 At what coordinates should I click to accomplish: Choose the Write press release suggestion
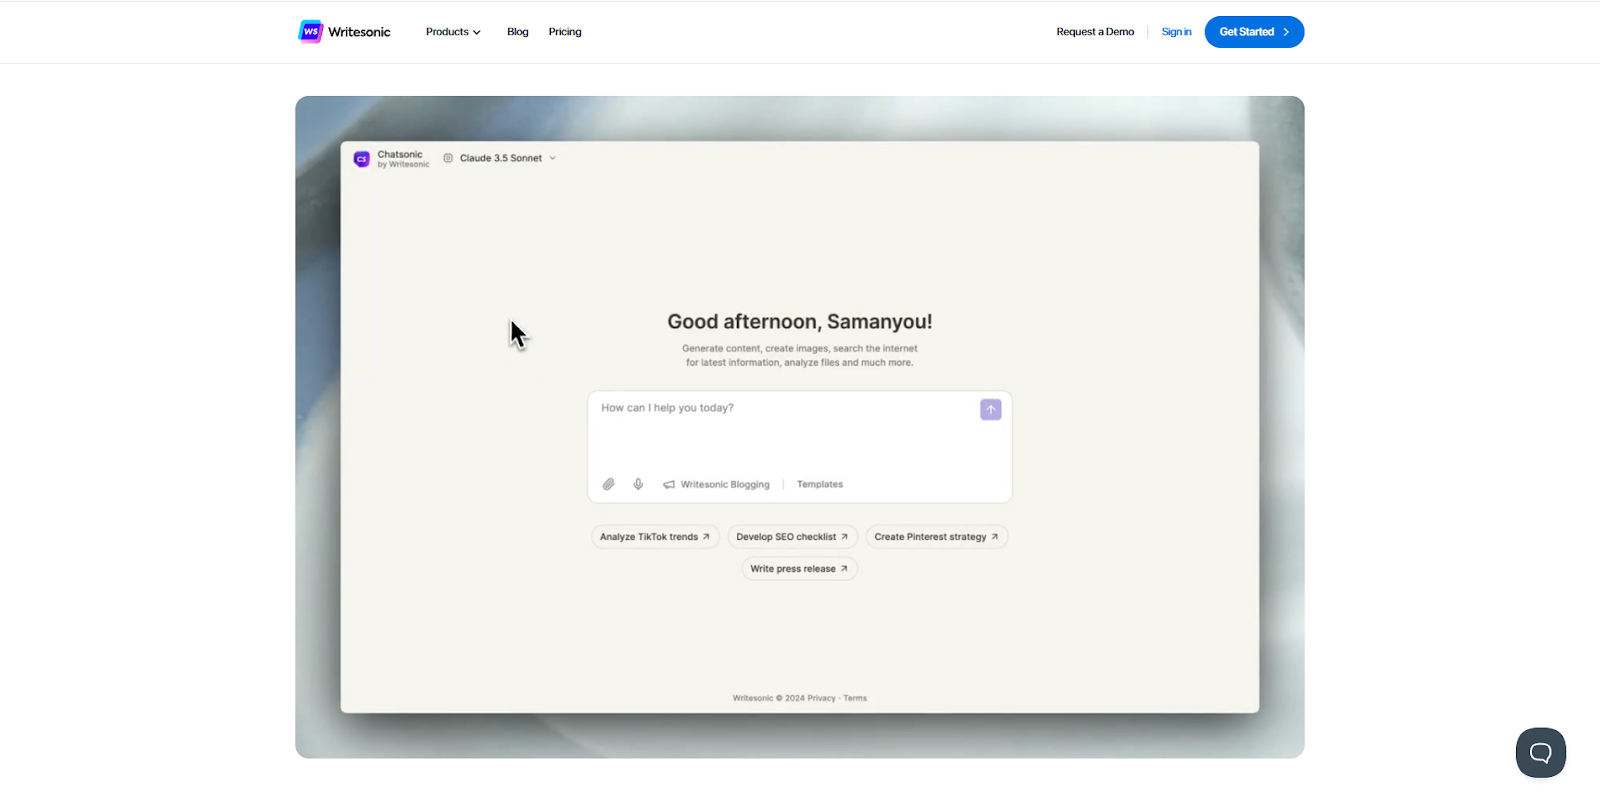[799, 569]
